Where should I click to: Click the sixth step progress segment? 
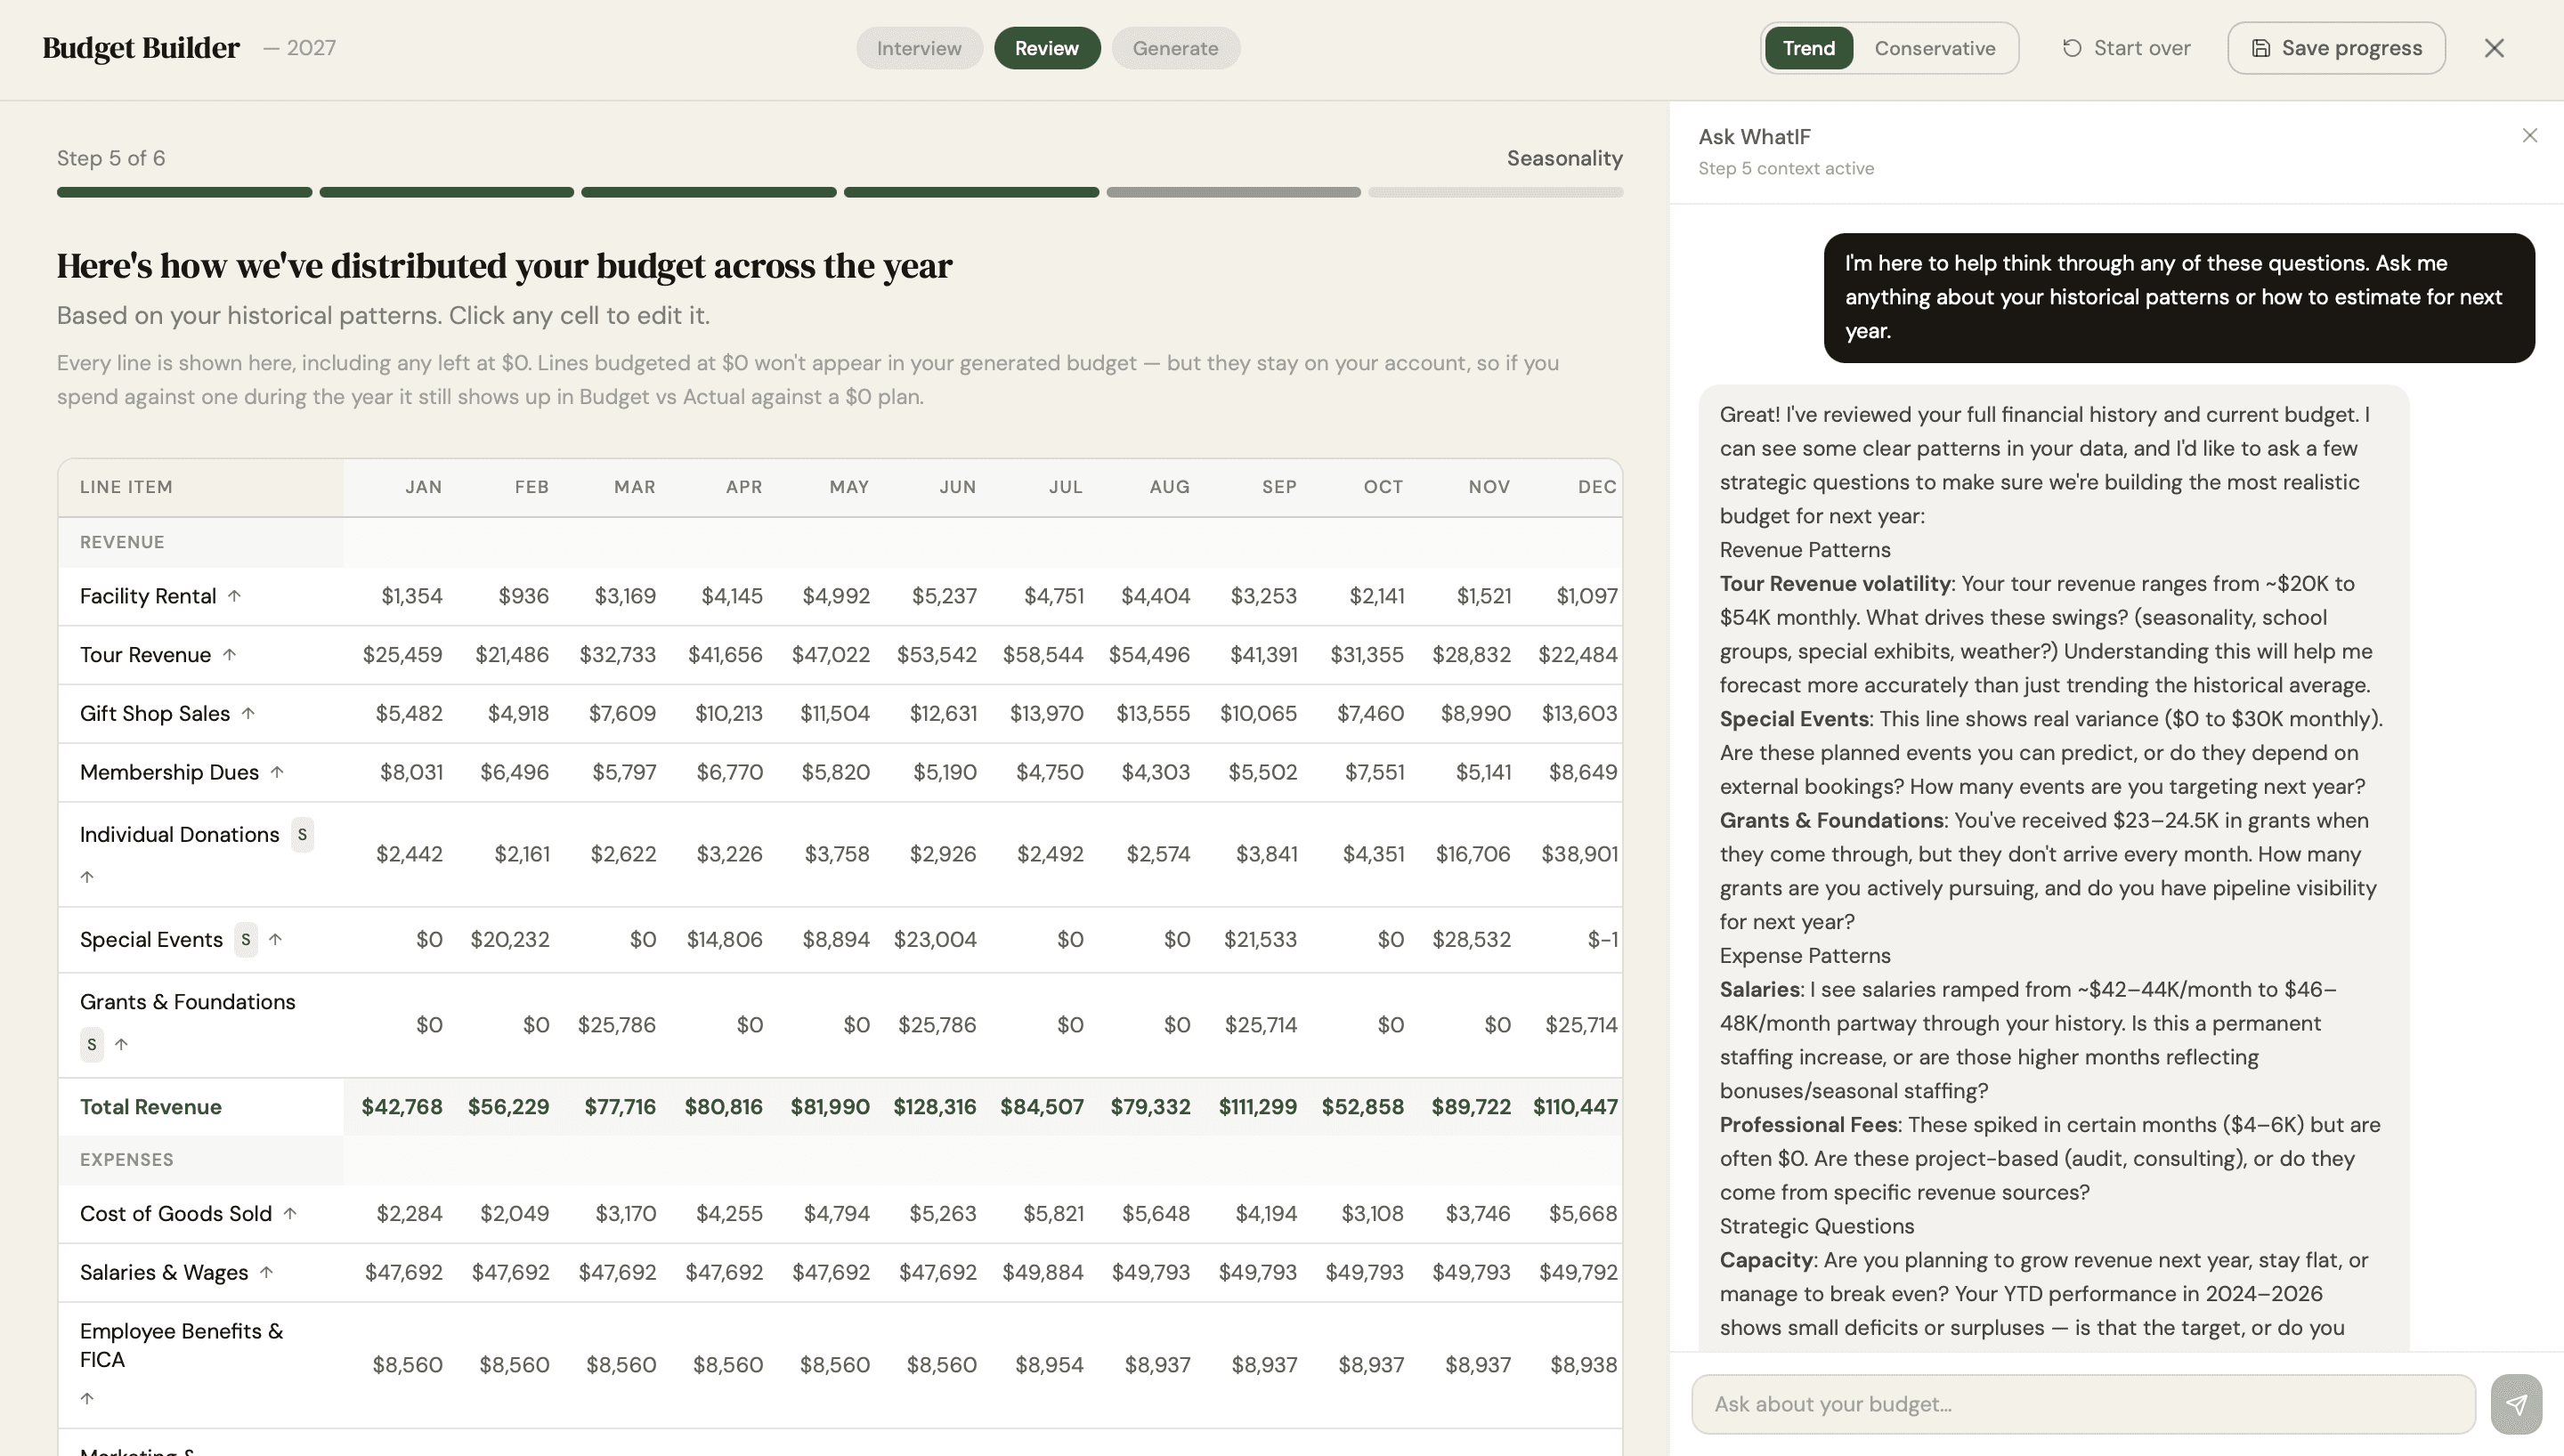(1495, 192)
